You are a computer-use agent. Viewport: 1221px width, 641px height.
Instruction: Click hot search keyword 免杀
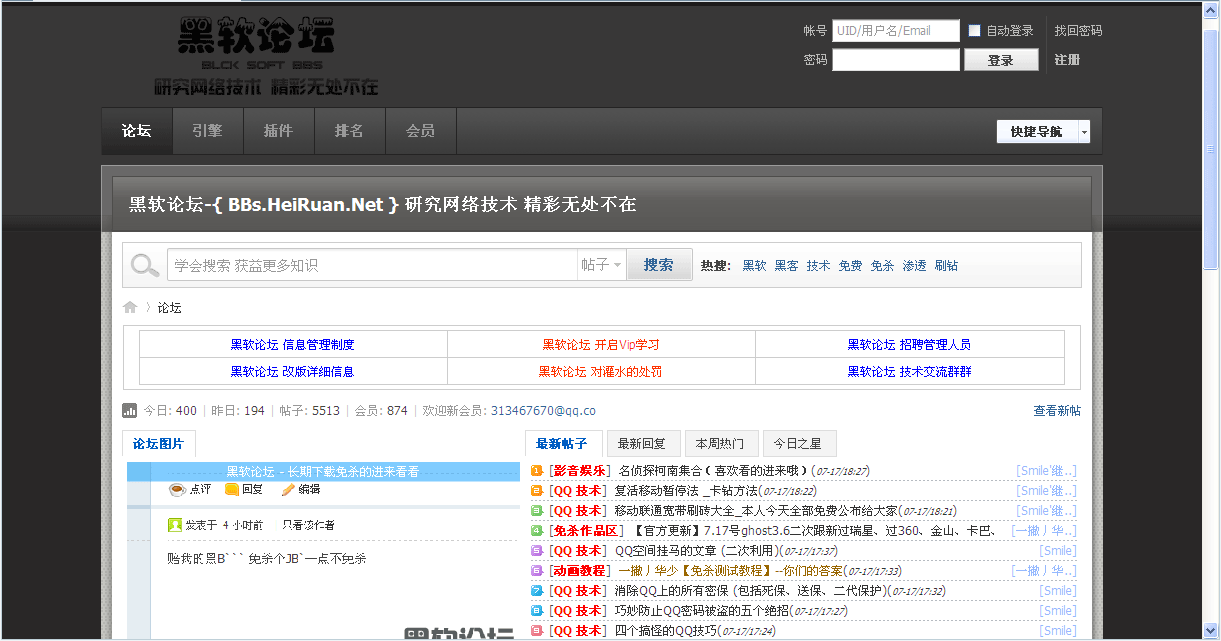[882, 266]
